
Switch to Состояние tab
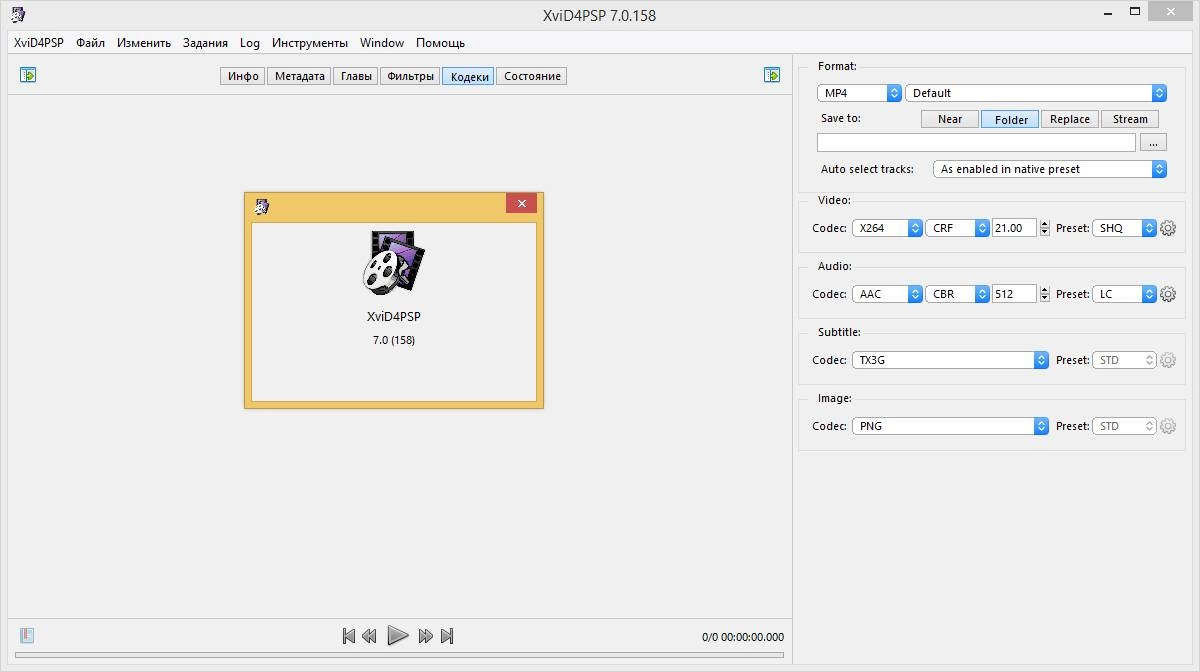[x=532, y=76]
